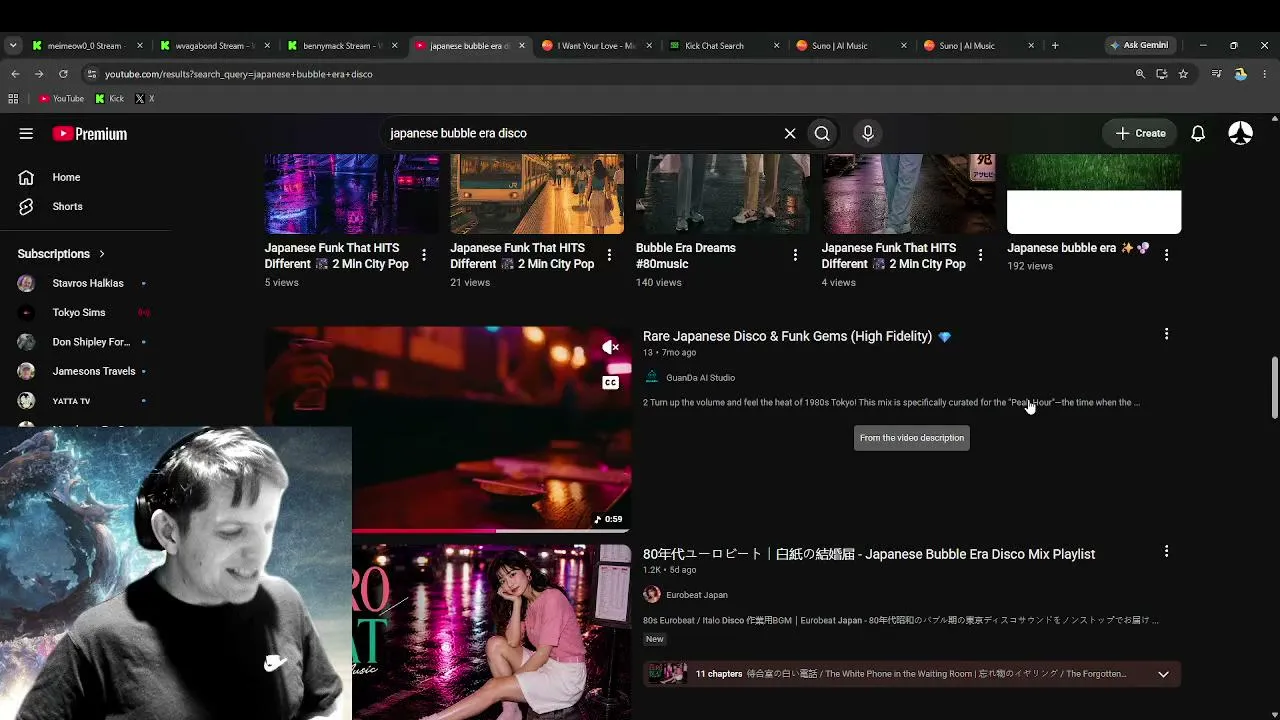This screenshot has width=1280, height=720.
Task: Open the tab search dropdown
Action: point(12,45)
